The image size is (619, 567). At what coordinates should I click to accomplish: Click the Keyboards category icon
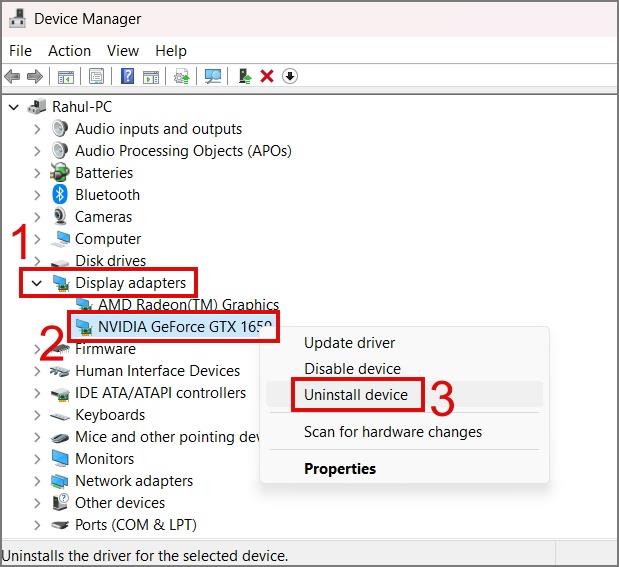point(60,416)
